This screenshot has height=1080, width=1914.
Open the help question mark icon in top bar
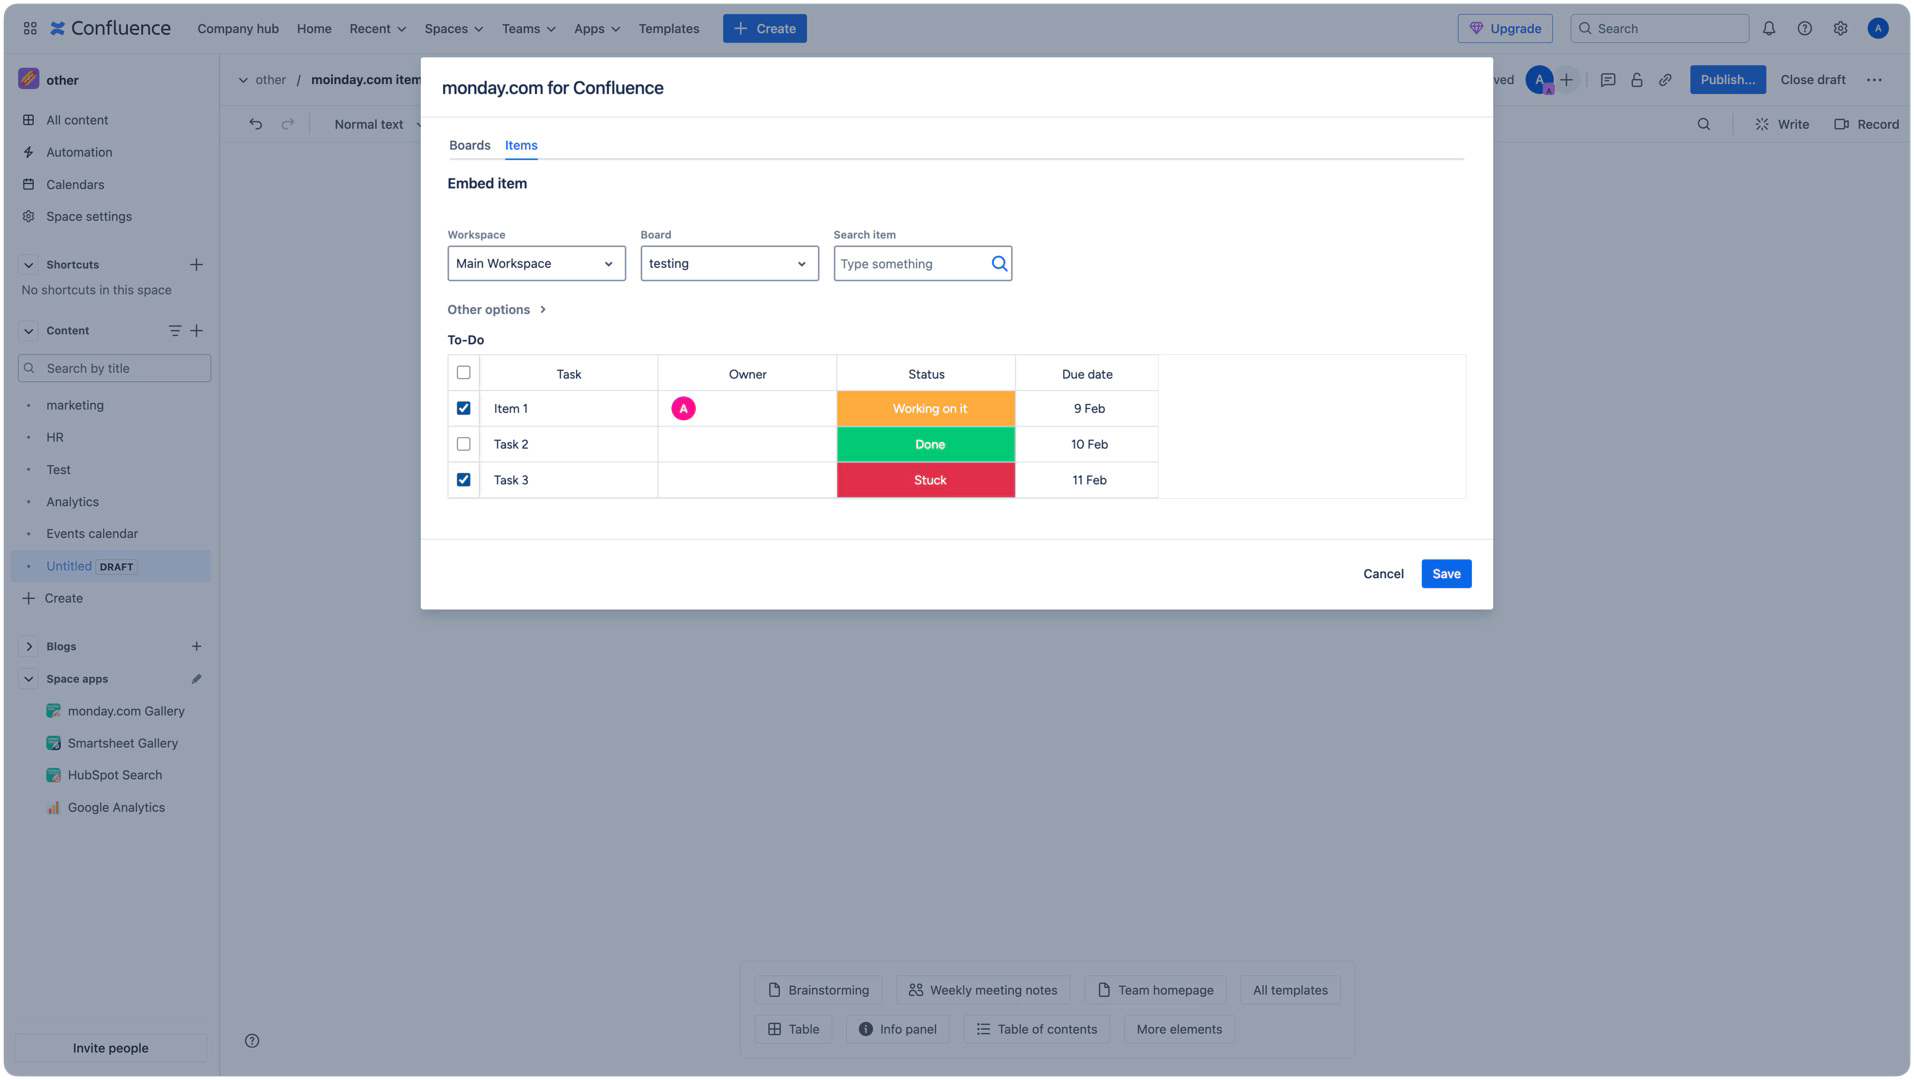pos(1804,28)
